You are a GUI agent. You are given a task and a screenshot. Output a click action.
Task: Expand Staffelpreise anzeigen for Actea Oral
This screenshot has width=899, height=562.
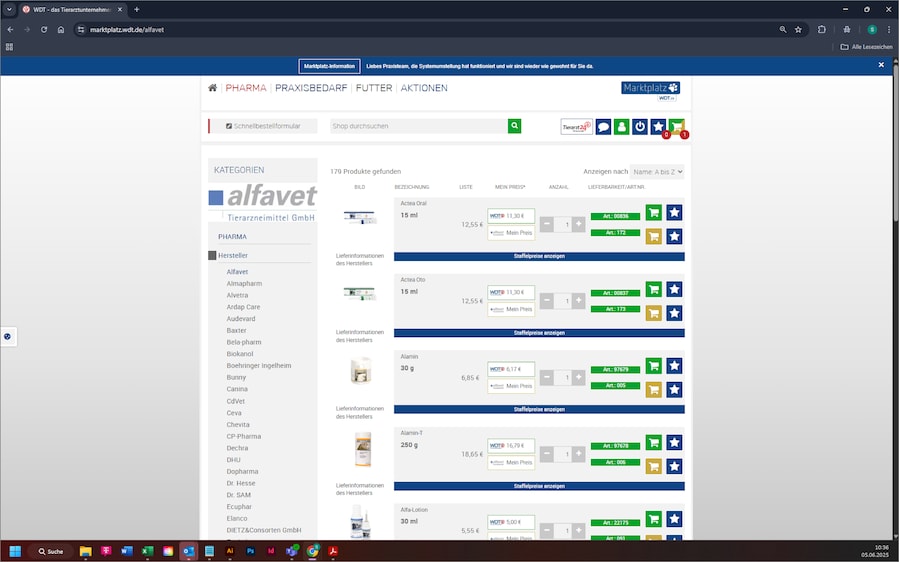(539, 256)
